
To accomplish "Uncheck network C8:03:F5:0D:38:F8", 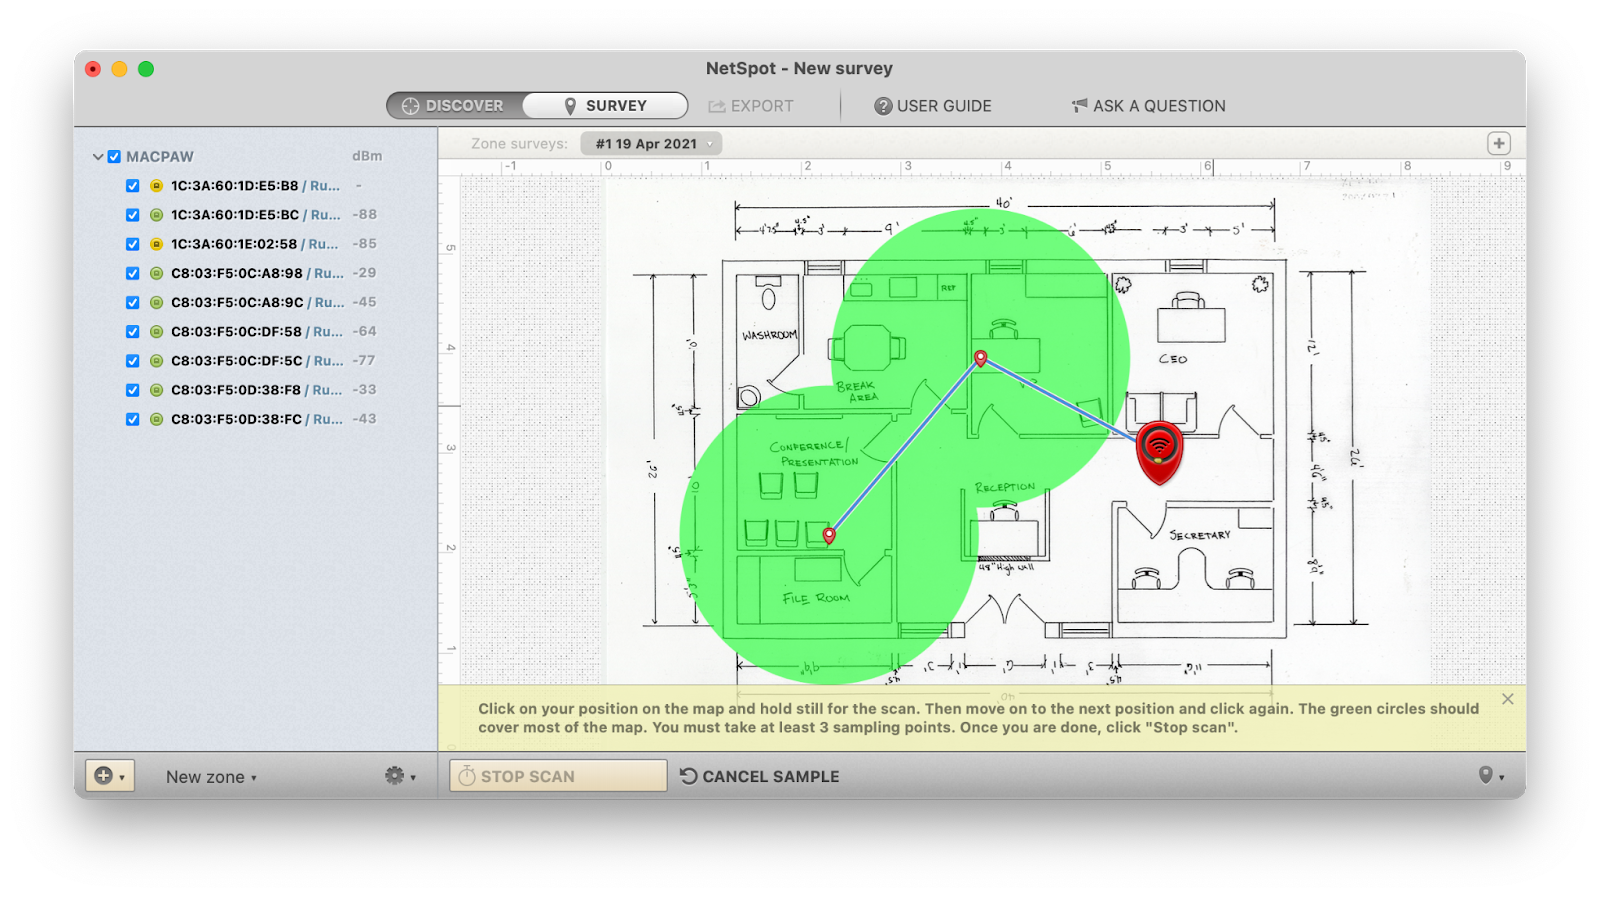I will pos(132,390).
